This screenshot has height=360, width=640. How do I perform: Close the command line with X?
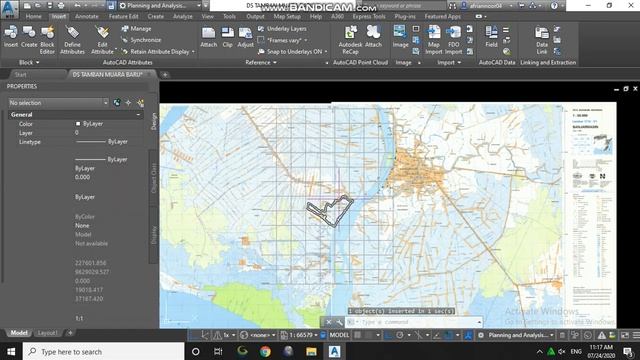(329, 322)
